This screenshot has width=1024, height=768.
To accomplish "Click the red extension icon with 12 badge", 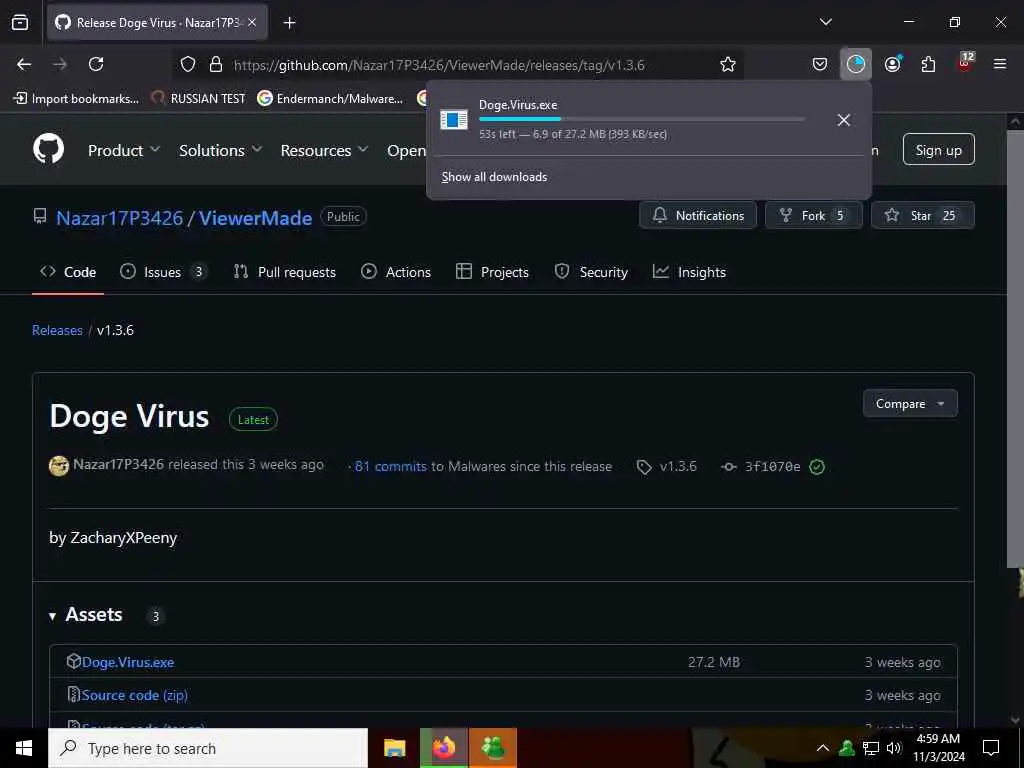I will coord(965,63).
